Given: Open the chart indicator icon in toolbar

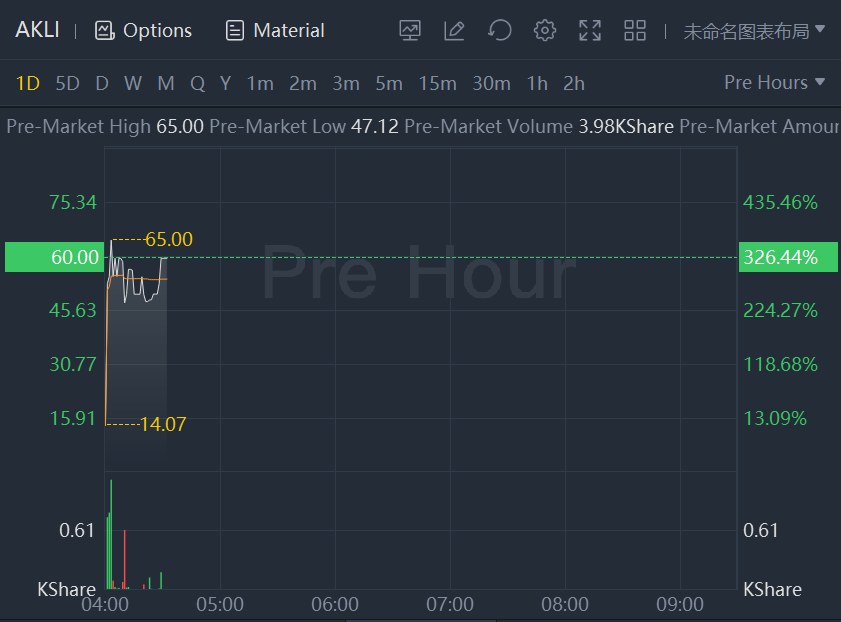Looking at the screenshot, I should [x=409, y=30].
